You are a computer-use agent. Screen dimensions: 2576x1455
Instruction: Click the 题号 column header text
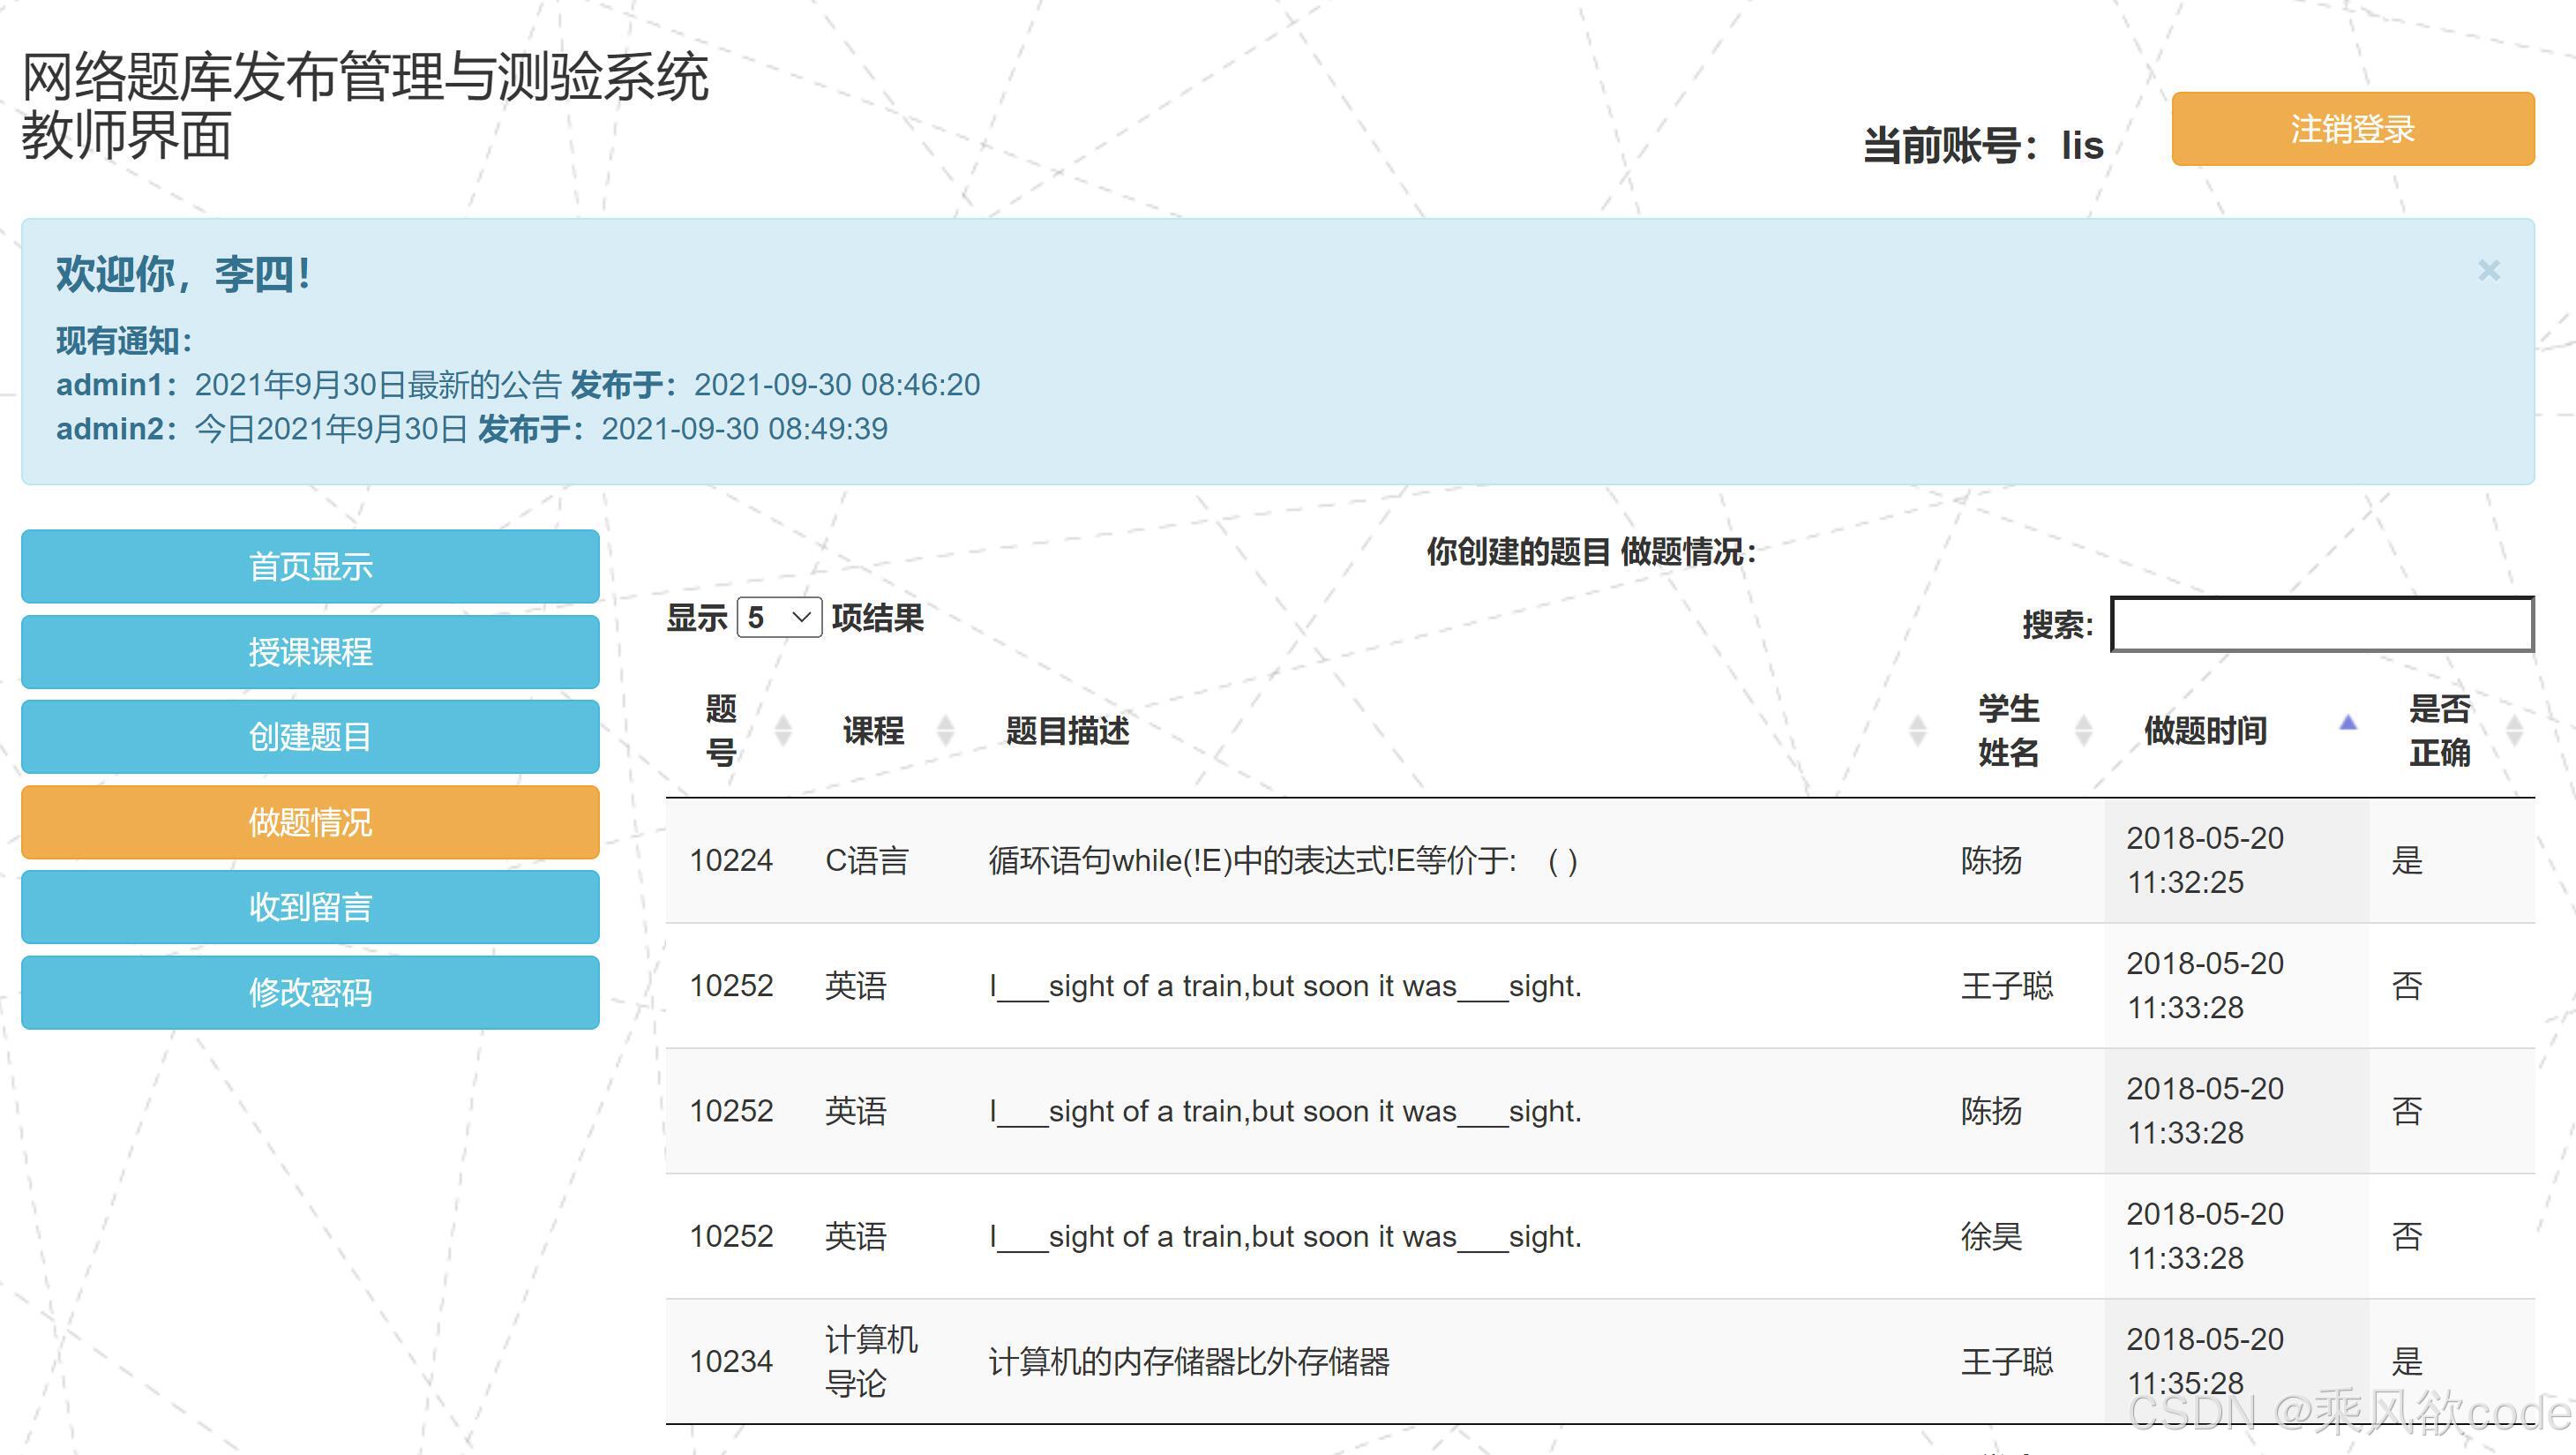721,731
